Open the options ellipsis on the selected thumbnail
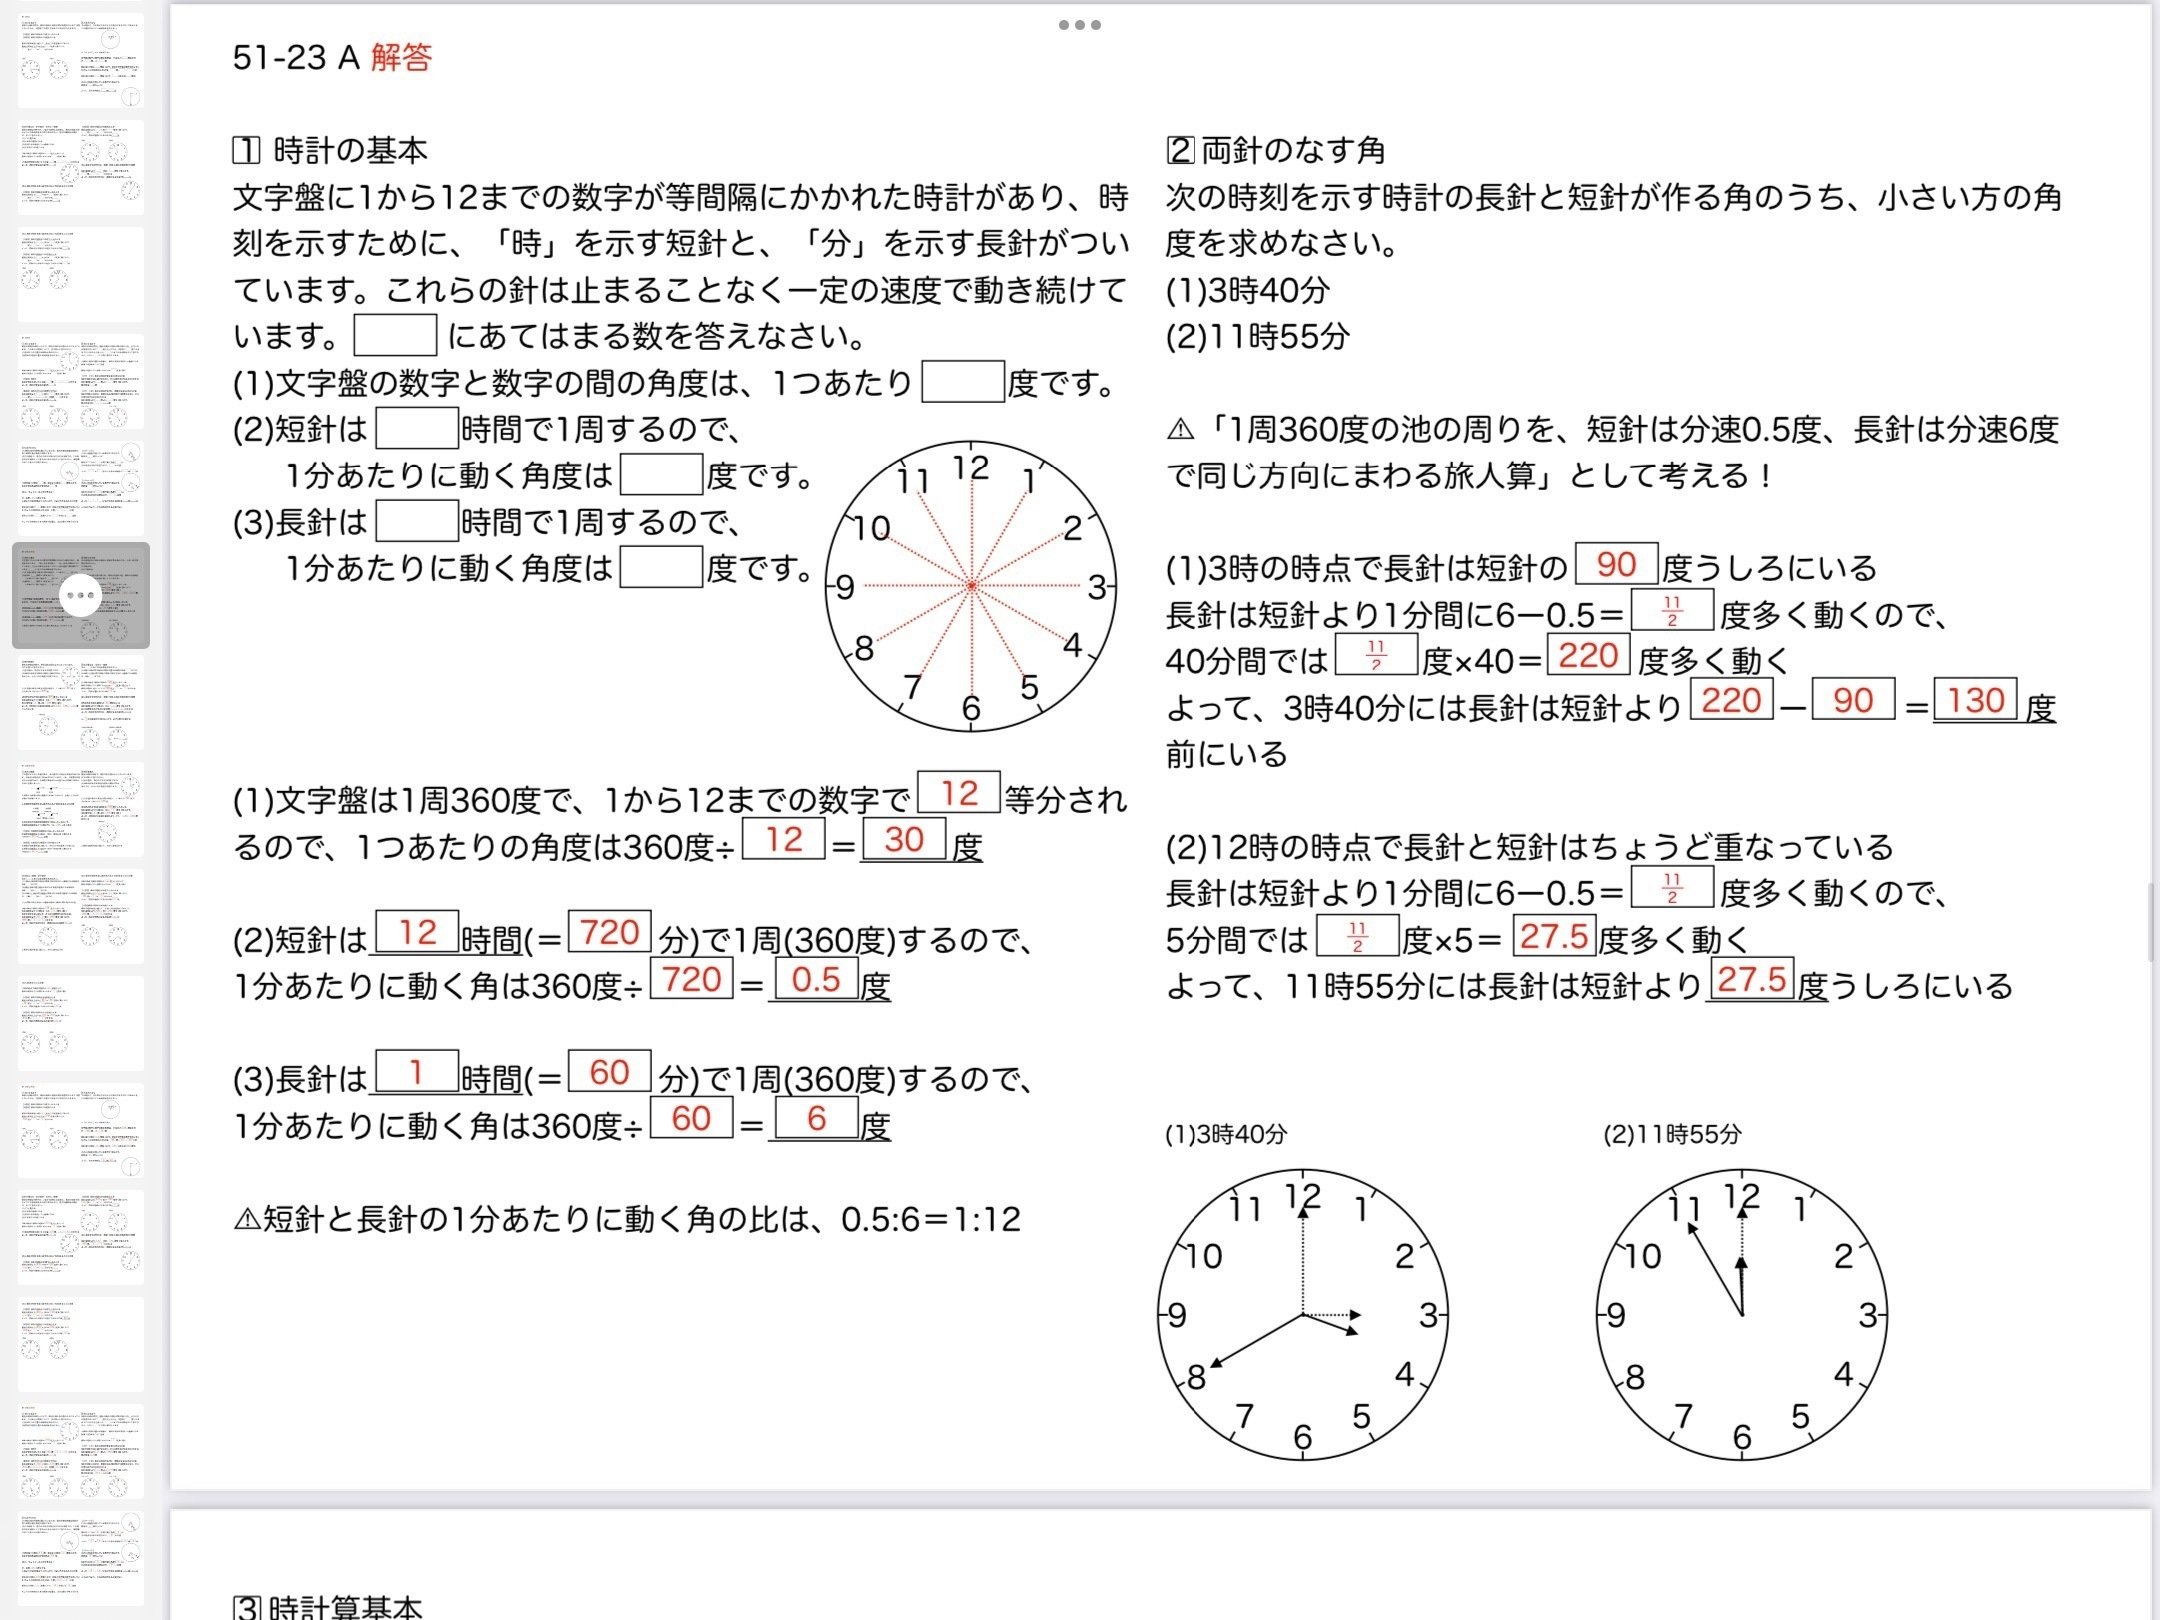The image size is (2160, 1620). [81, 596]
